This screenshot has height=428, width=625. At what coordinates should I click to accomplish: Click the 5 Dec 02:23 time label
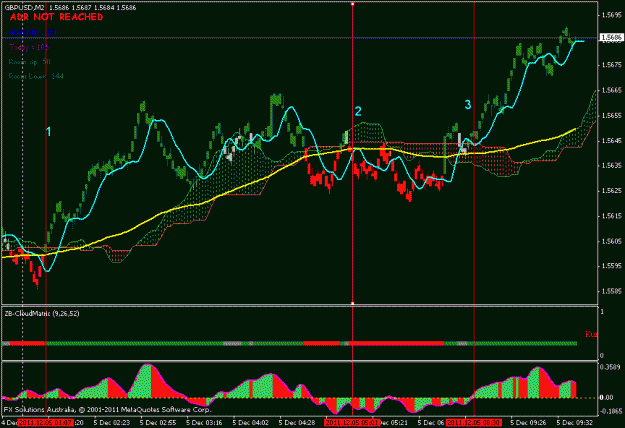pos(112,422)
